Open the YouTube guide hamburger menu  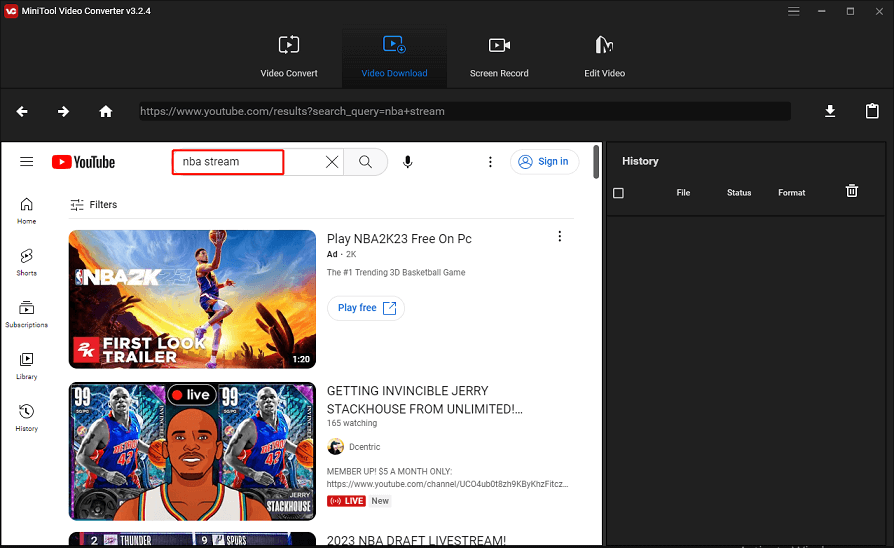point(26,162)
